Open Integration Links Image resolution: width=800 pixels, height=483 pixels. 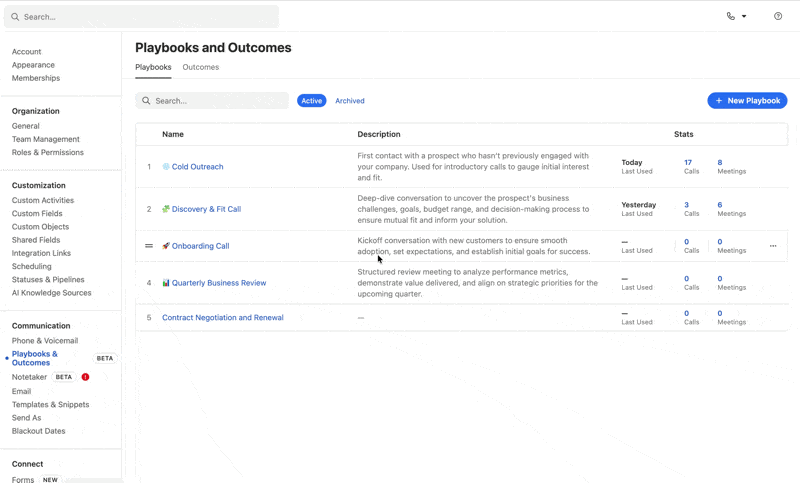(41, 253)
